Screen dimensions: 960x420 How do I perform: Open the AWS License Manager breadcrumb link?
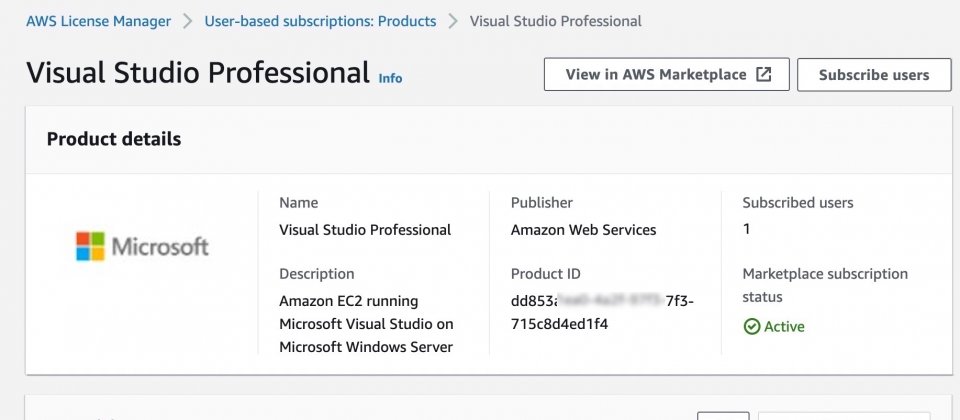click(x=98, y=21)
